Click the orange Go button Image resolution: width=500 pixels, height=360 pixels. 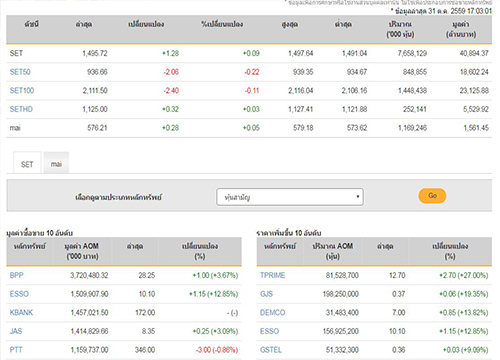[x=432, y=196]
